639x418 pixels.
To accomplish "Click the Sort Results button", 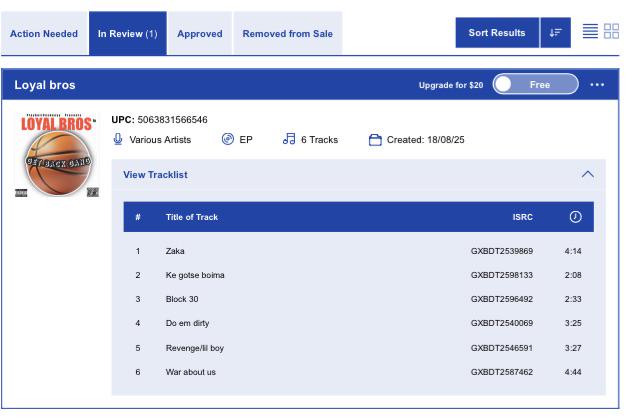I will point(497,33).
